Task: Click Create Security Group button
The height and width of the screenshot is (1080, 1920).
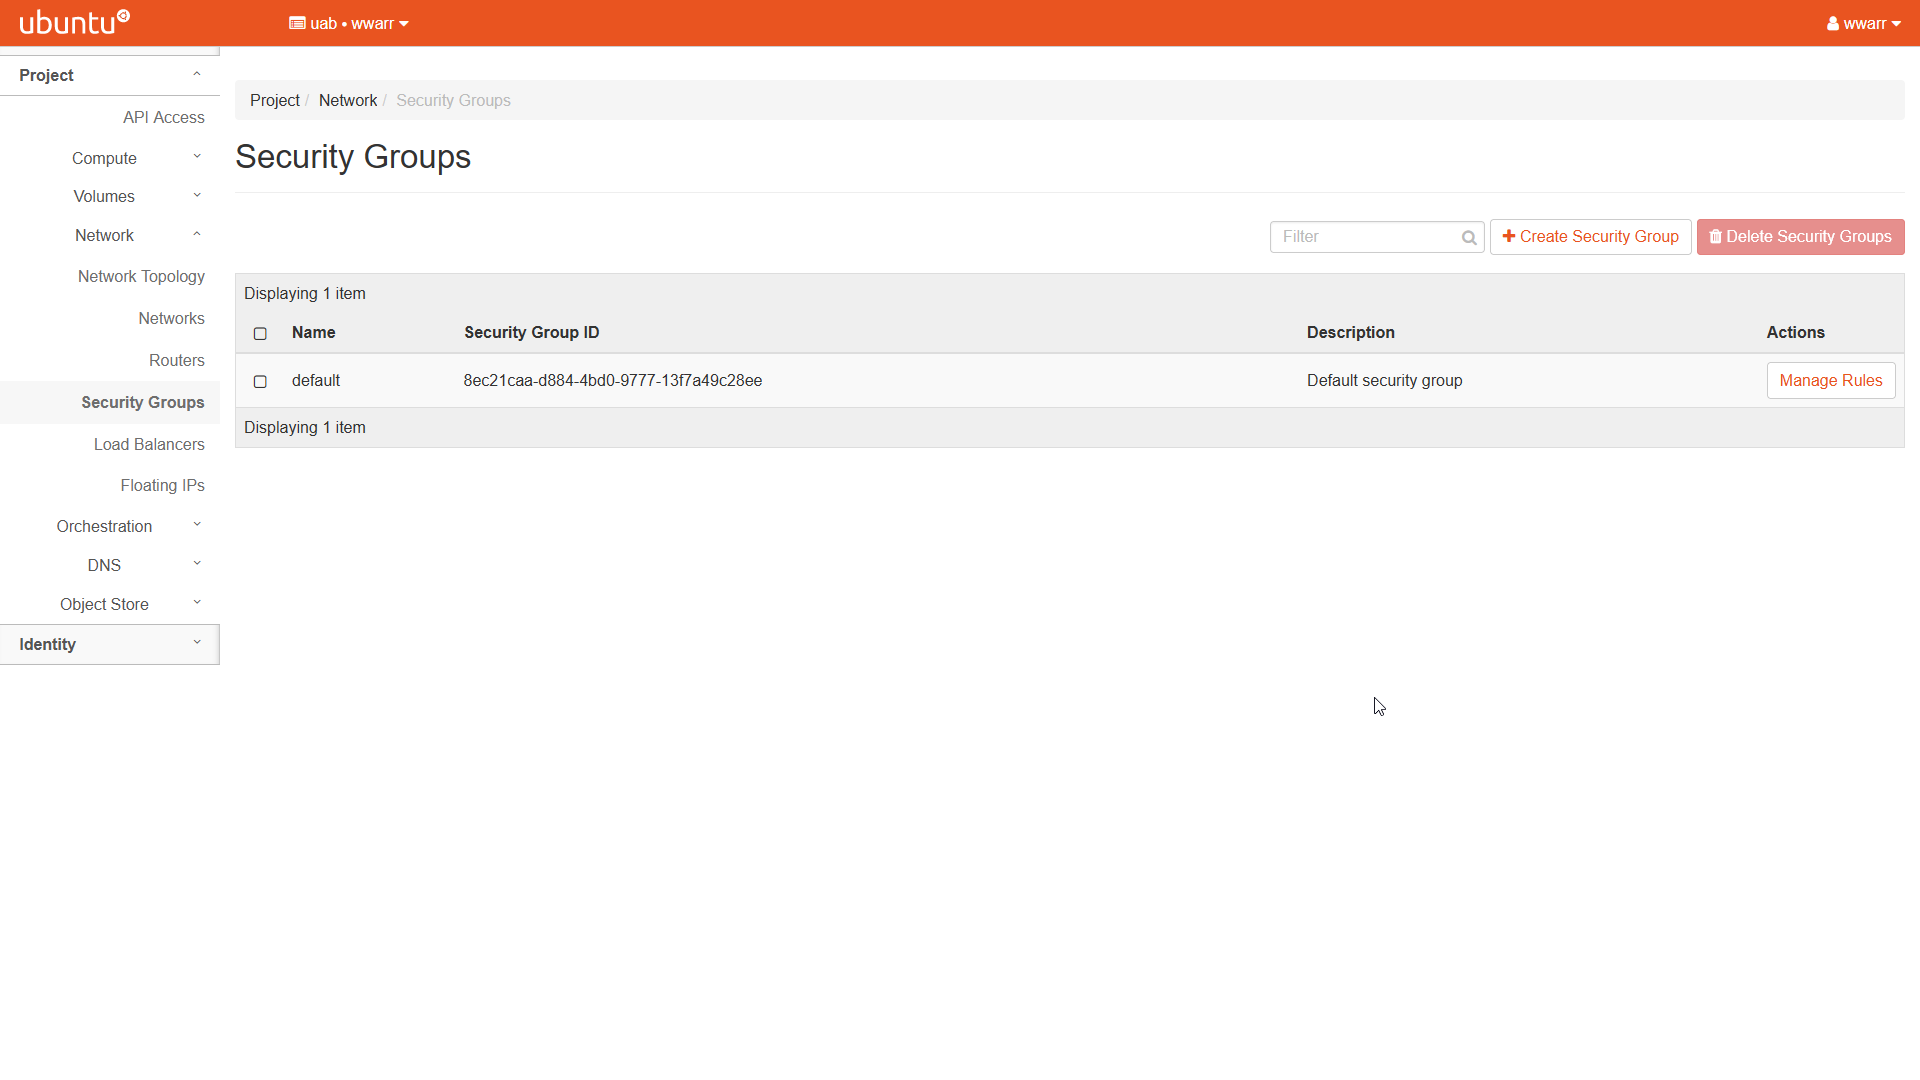Action: 1591,237
